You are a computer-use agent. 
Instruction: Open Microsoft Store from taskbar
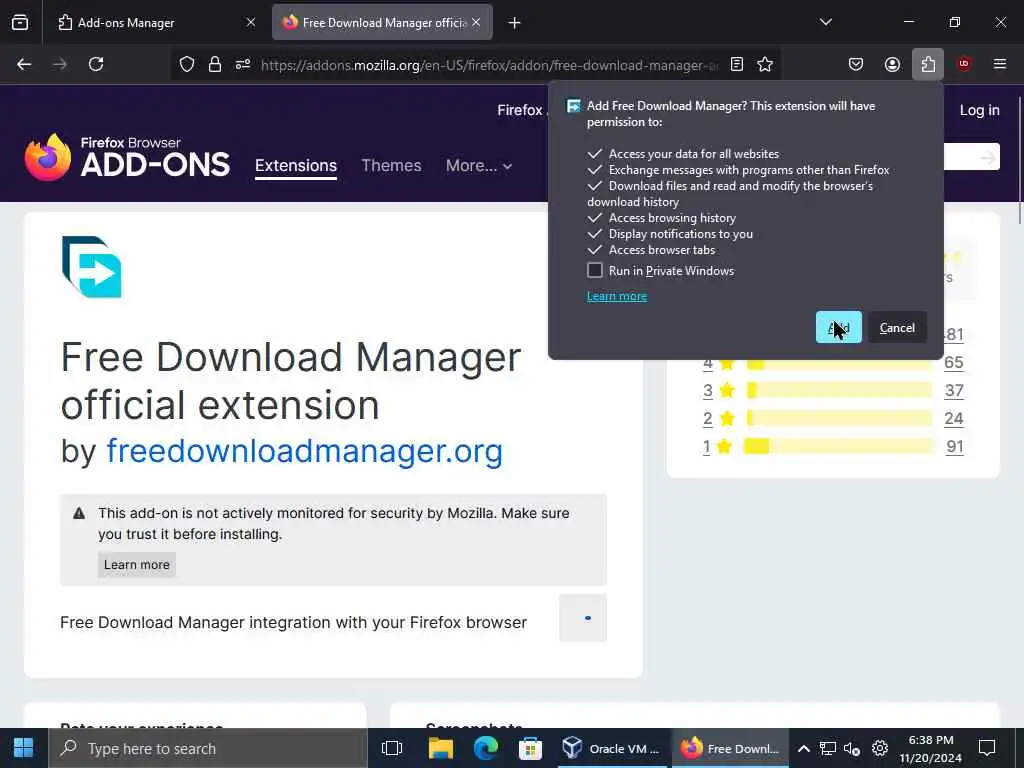tap(530, 748)
